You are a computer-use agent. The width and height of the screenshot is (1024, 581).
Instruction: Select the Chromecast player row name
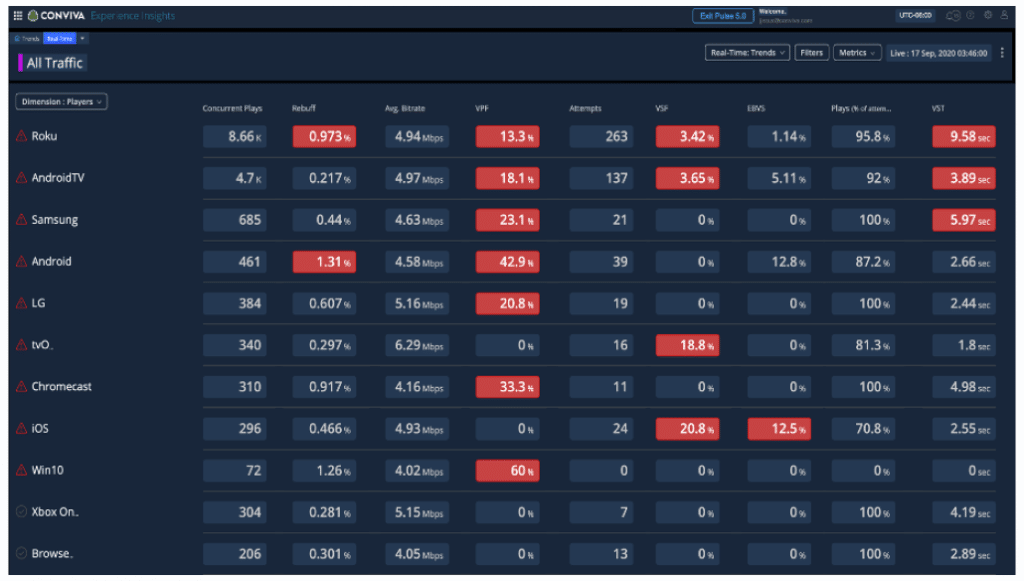61,386
